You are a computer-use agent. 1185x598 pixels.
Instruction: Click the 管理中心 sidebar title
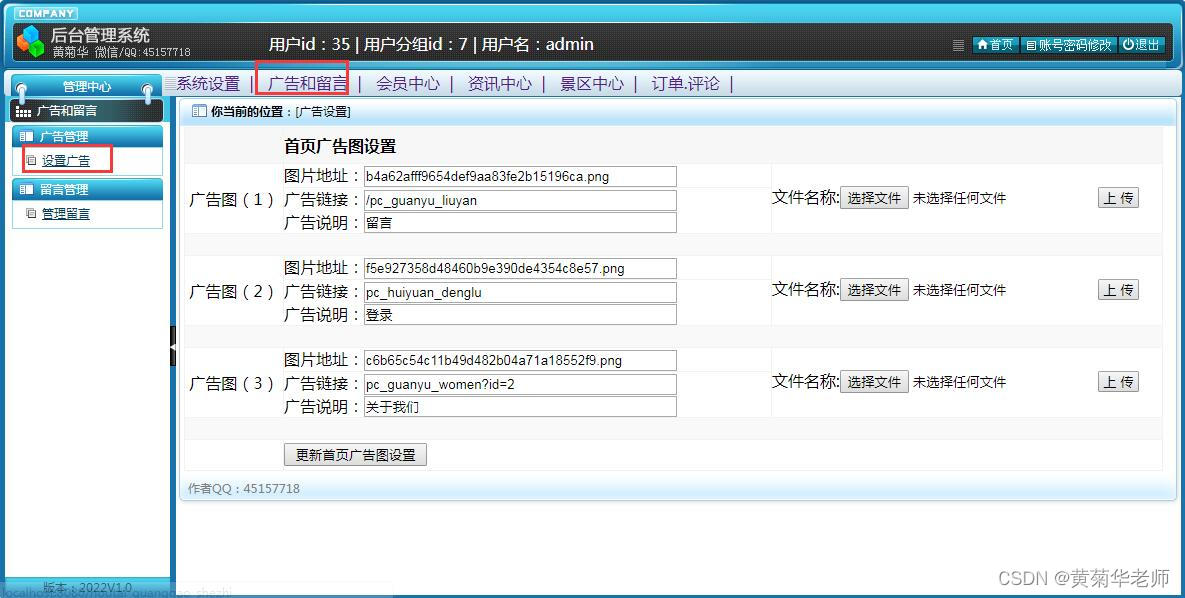coord(86,87)
